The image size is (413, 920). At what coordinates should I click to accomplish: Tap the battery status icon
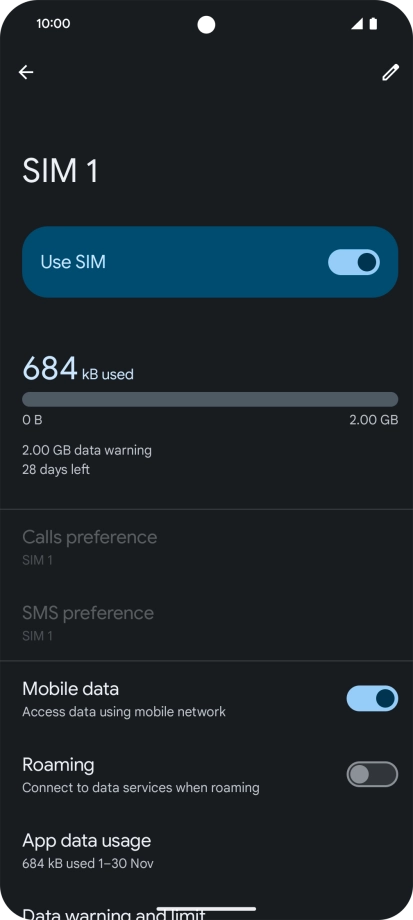373,23
